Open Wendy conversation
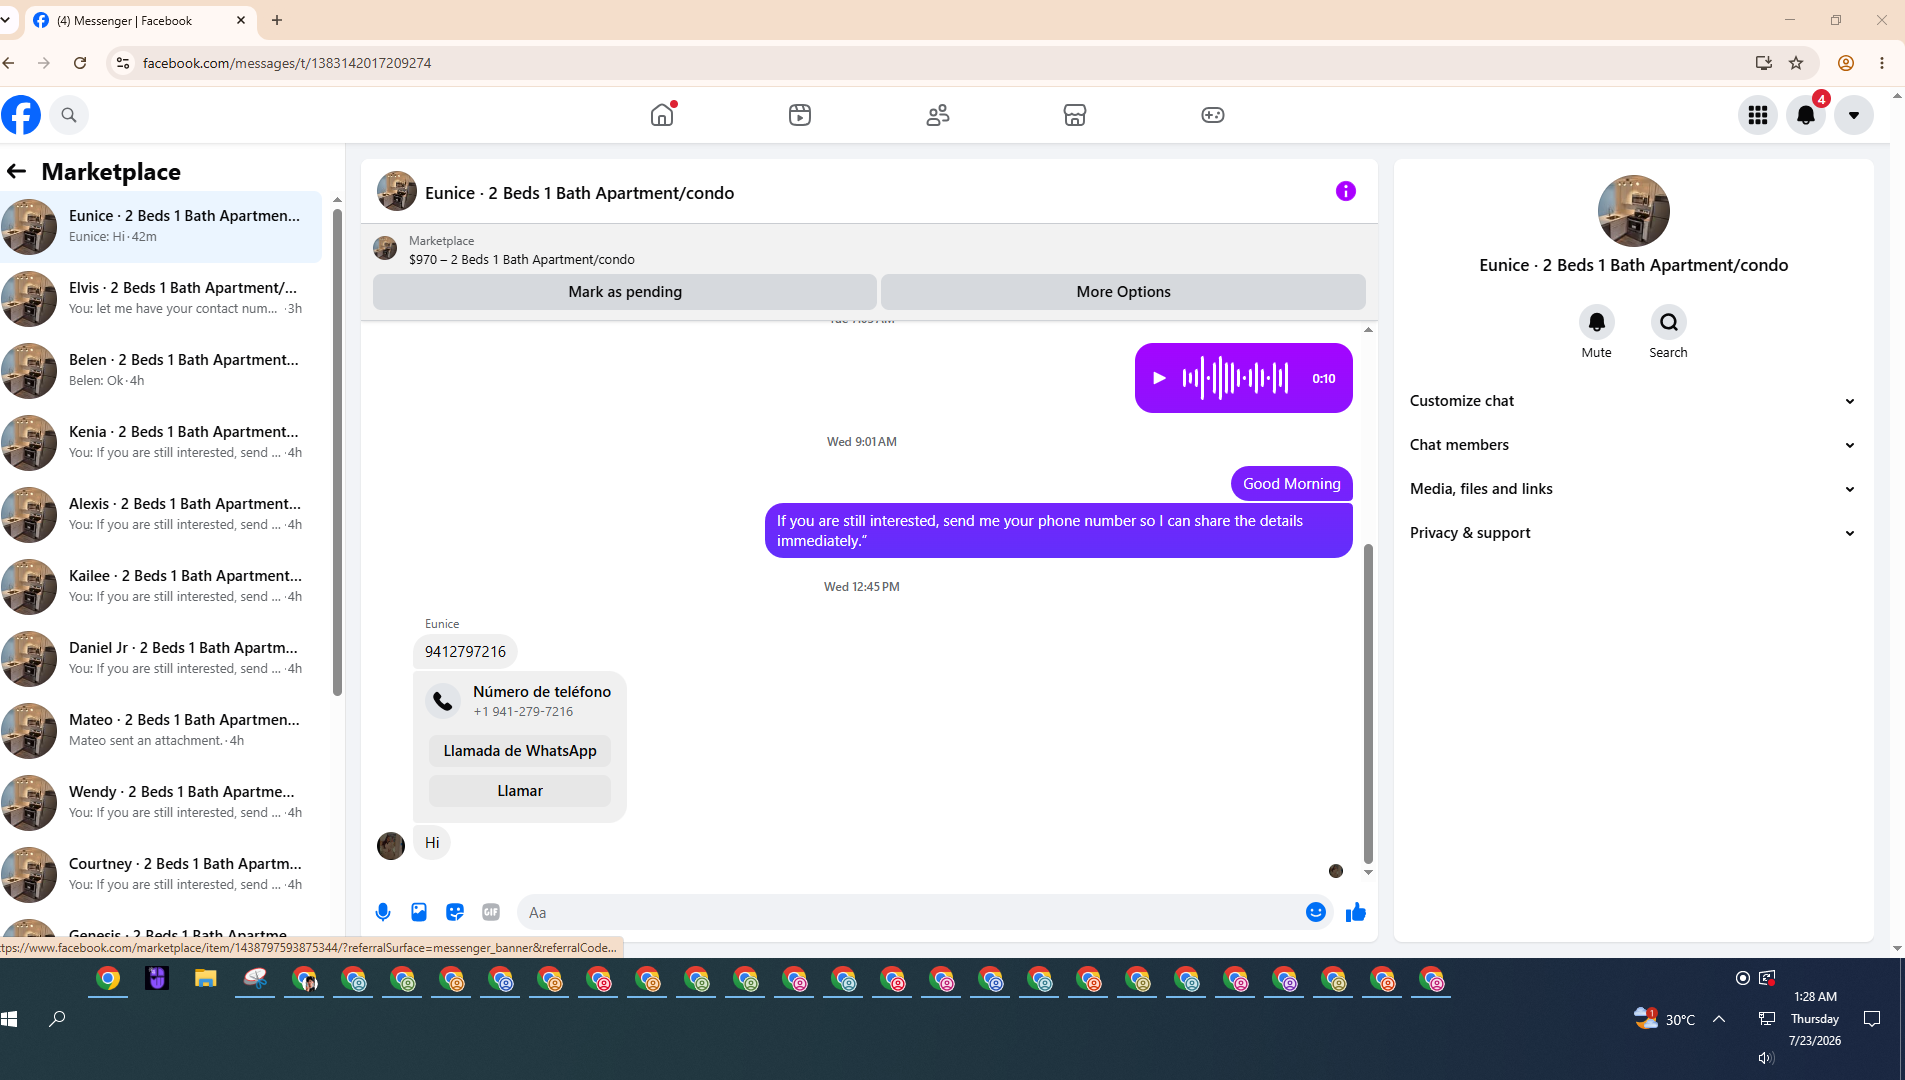Viewport: 1905px width, 1080px height. coord(161,802)
